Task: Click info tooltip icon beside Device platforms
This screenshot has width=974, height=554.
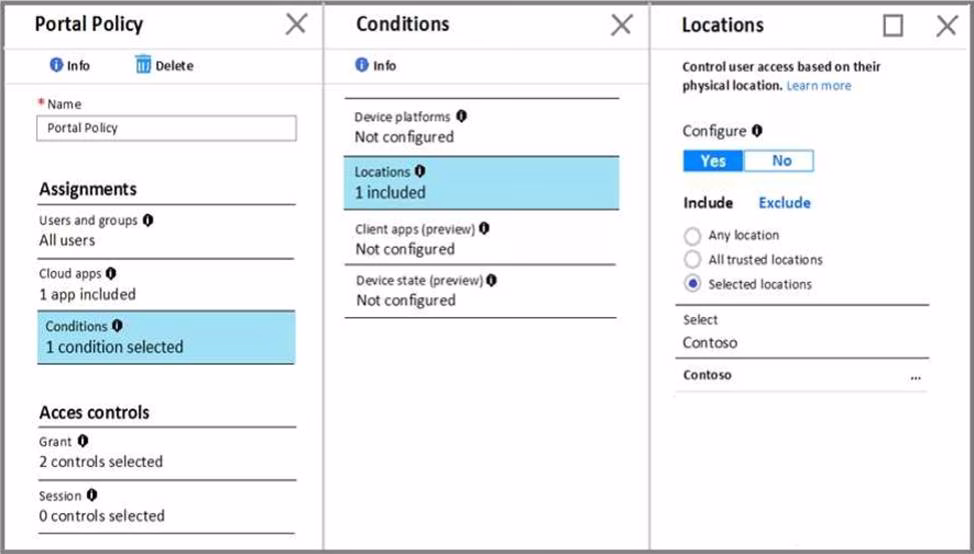Action: pyautogui.click(x=461, y=116)
